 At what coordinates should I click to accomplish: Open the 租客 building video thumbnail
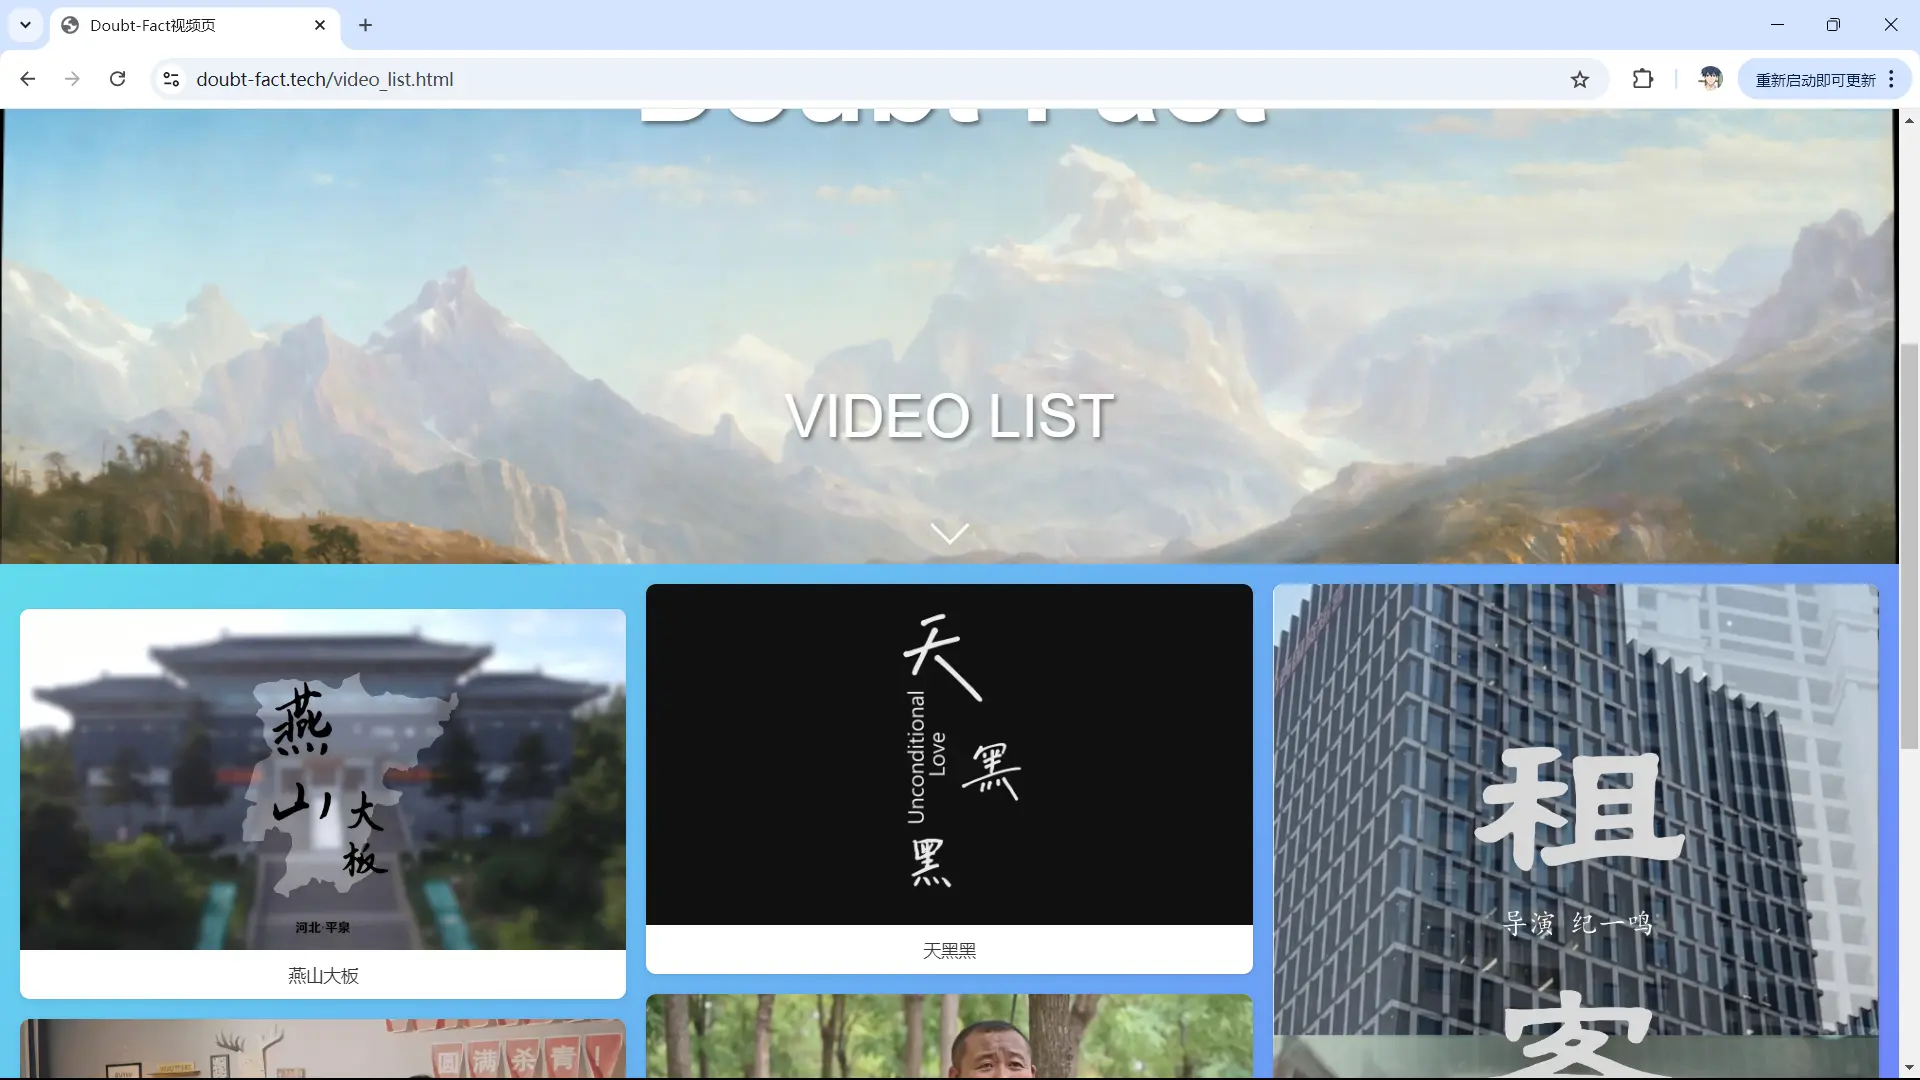pyautogui.click(x=1575, y=831)
